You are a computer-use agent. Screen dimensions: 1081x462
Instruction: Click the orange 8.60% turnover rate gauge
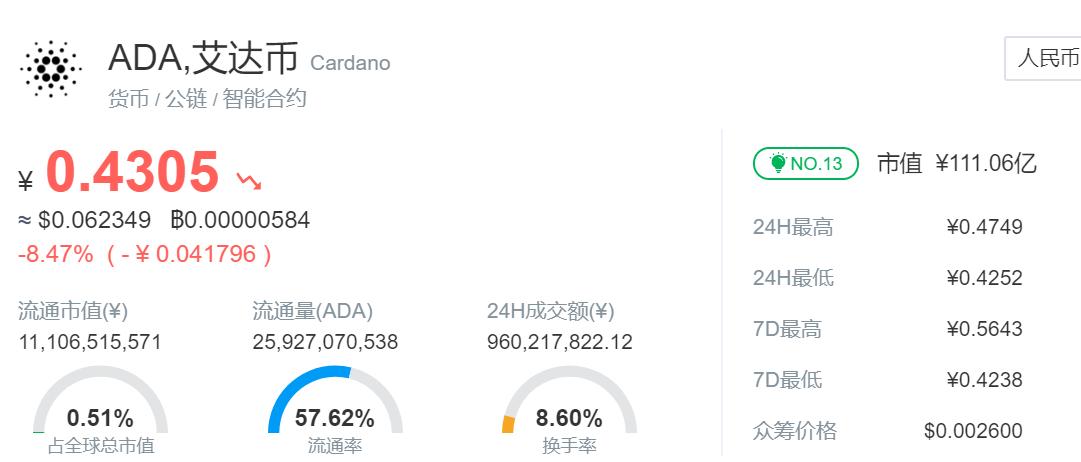click(569, 401)
